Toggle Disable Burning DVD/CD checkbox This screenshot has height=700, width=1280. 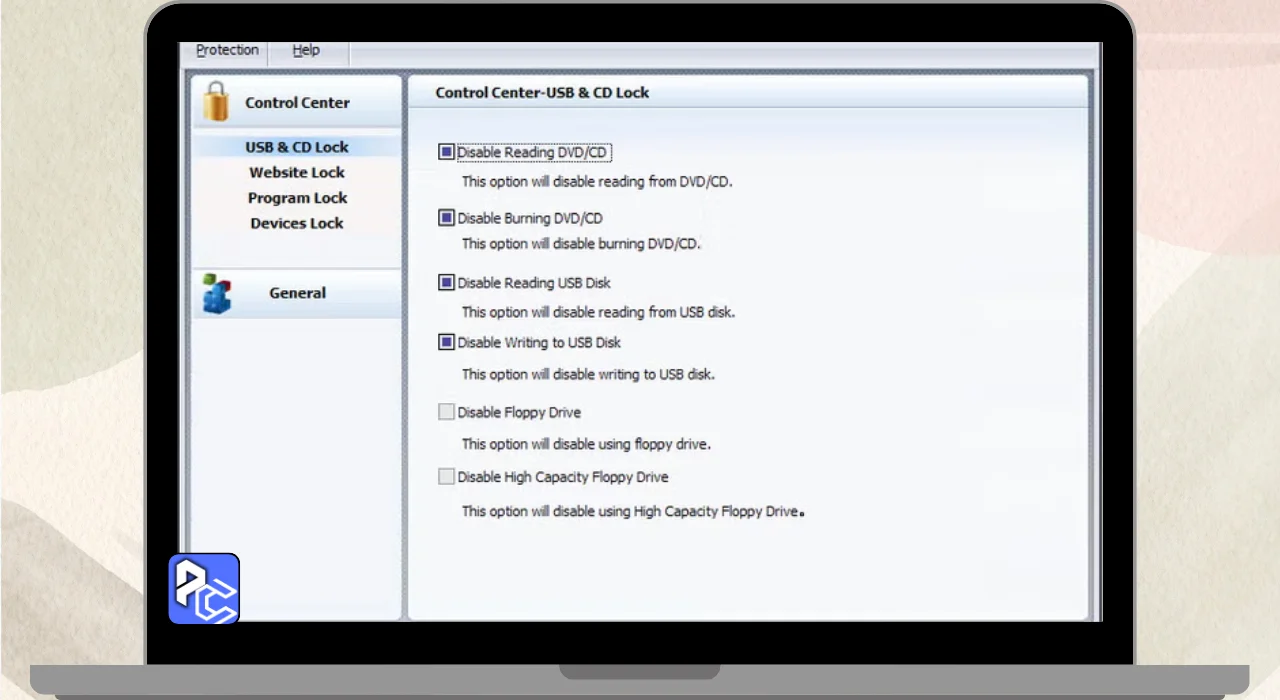point(446,218)
